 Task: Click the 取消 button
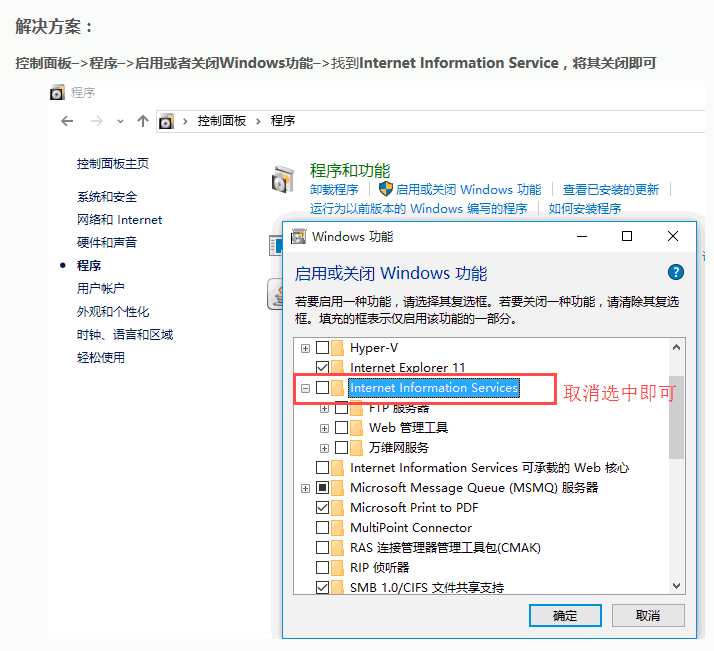(x=648, y=615)
